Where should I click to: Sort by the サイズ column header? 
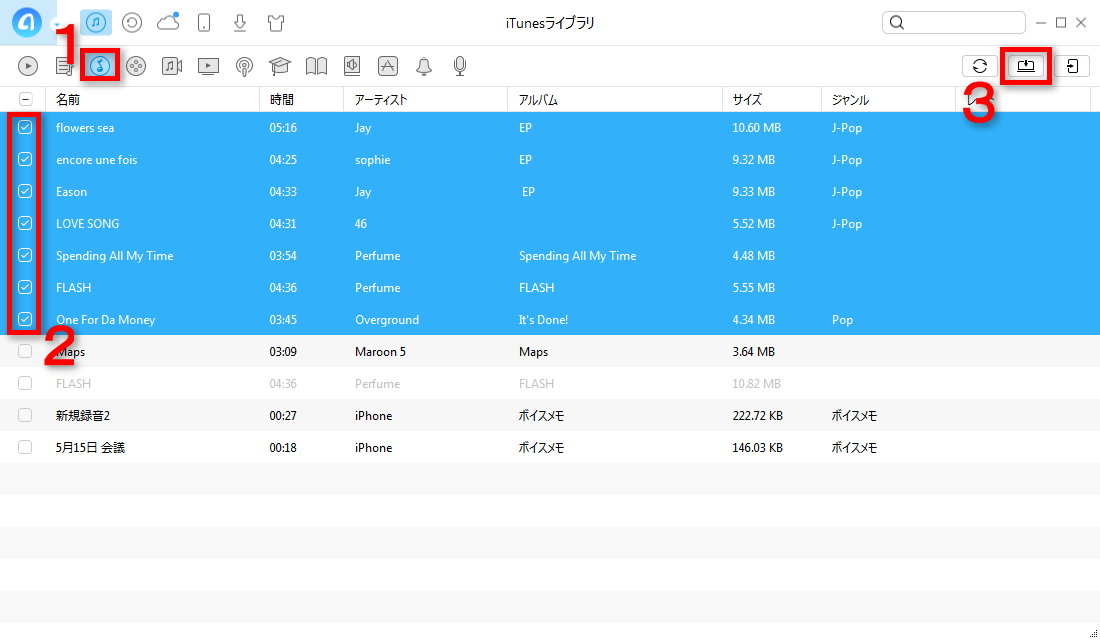tap(772, 100)
